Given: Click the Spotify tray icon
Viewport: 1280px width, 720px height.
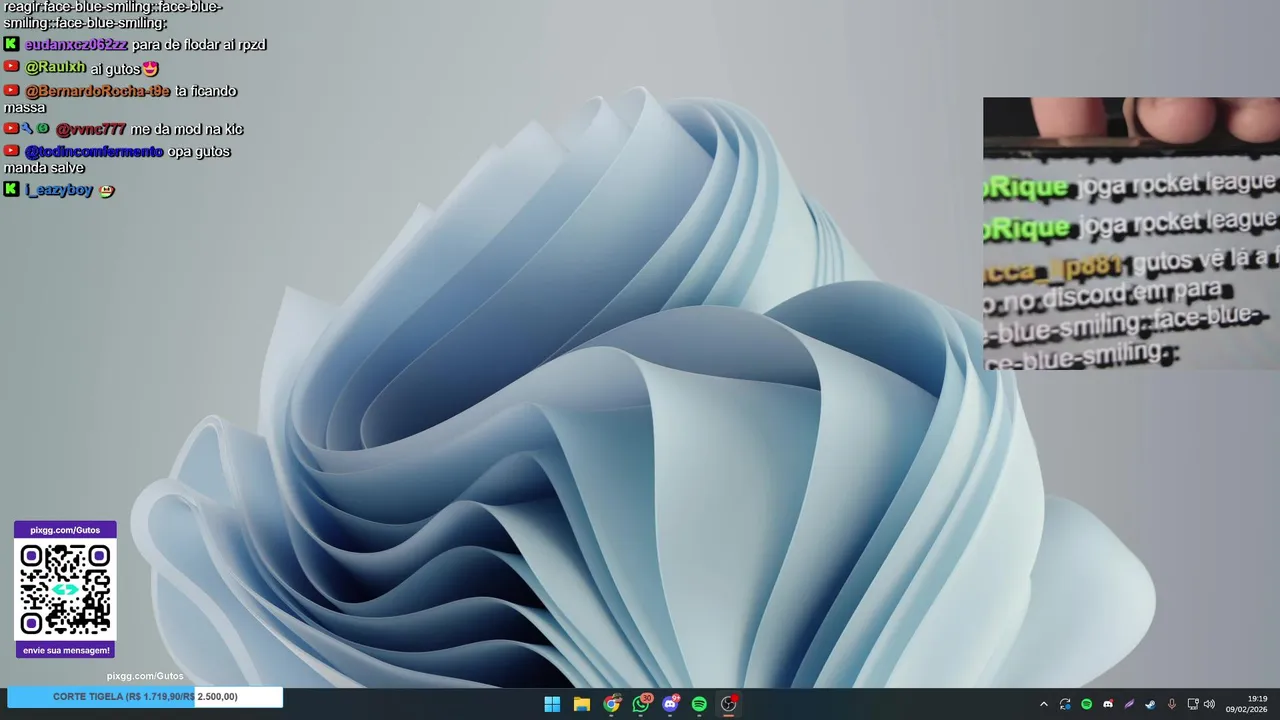Looking at the screenshot, I should coord(1086,704).
